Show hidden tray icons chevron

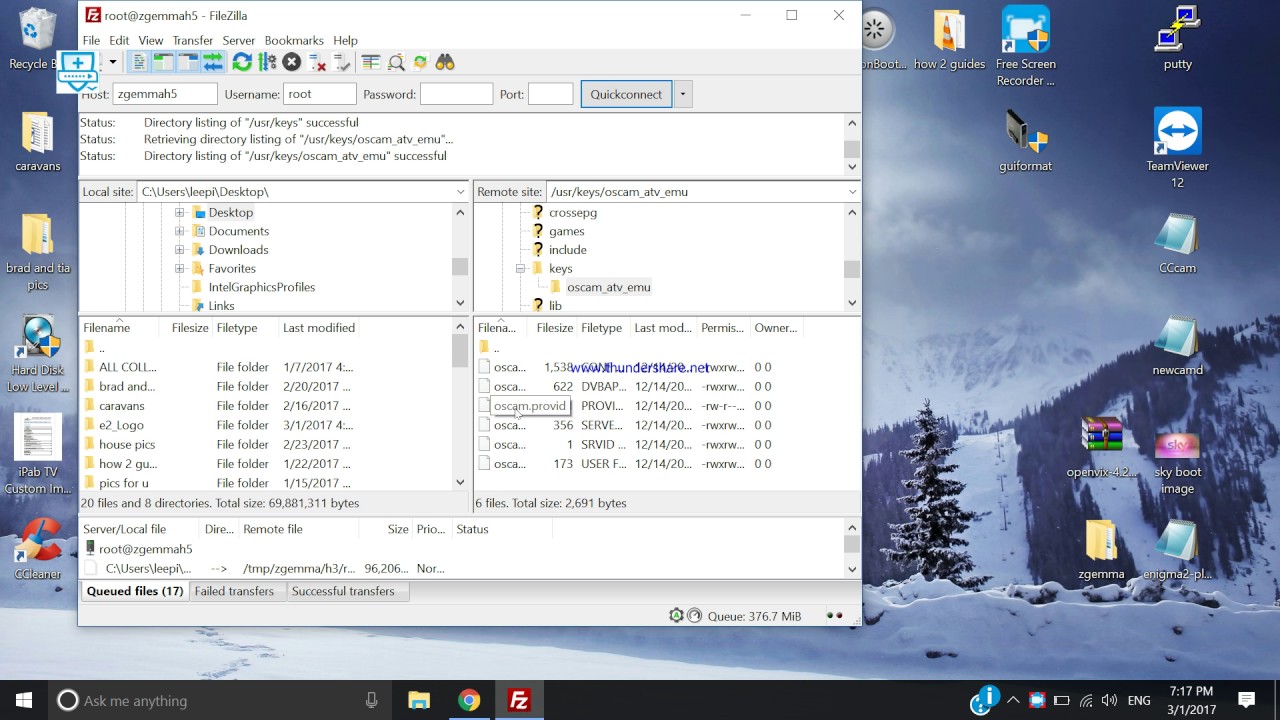click(1013, 700)
